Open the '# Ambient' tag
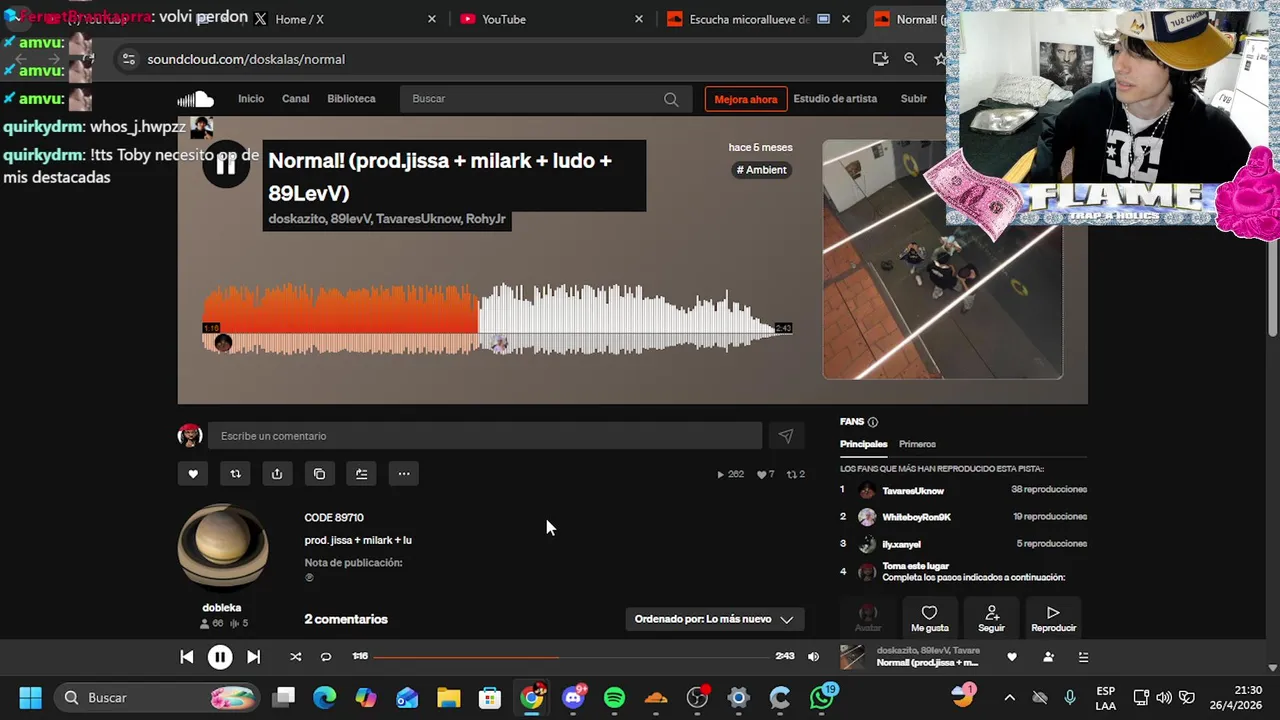This screenshot has height=720, width=1280. tap(762, 170)
